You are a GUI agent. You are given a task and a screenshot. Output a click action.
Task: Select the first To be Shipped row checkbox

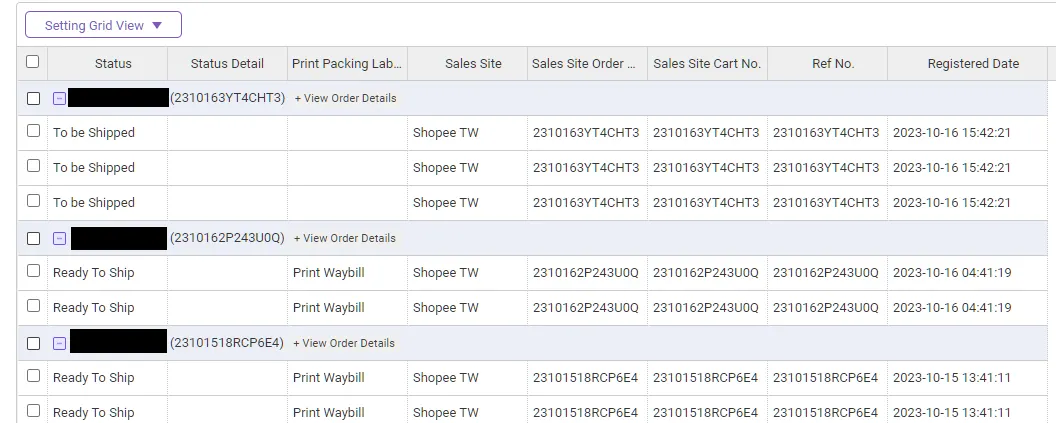click(33, 131)
